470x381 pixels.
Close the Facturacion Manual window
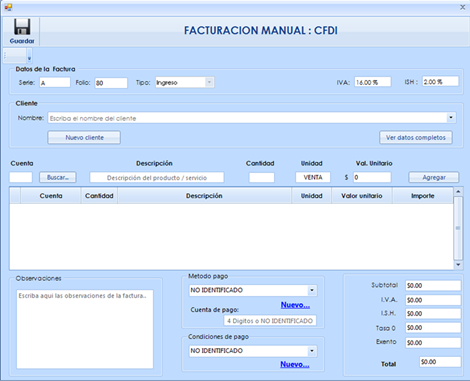tap(463, 7)
